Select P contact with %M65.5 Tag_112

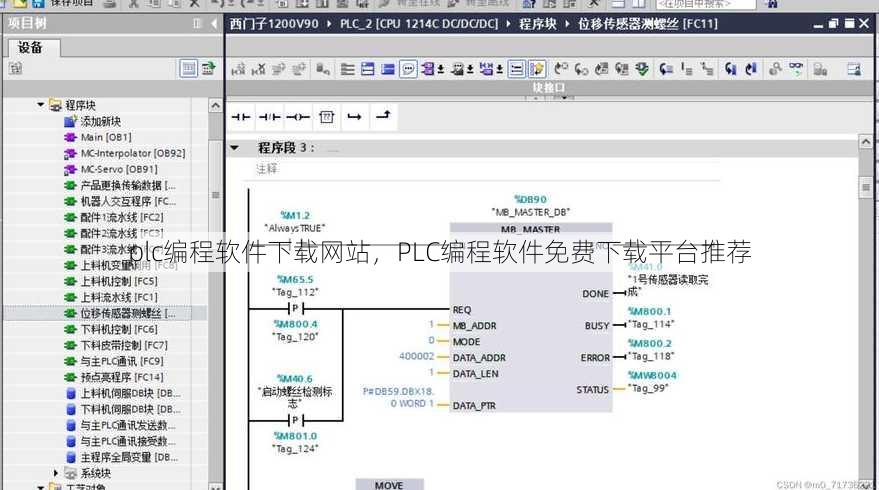tap(295, 308)
